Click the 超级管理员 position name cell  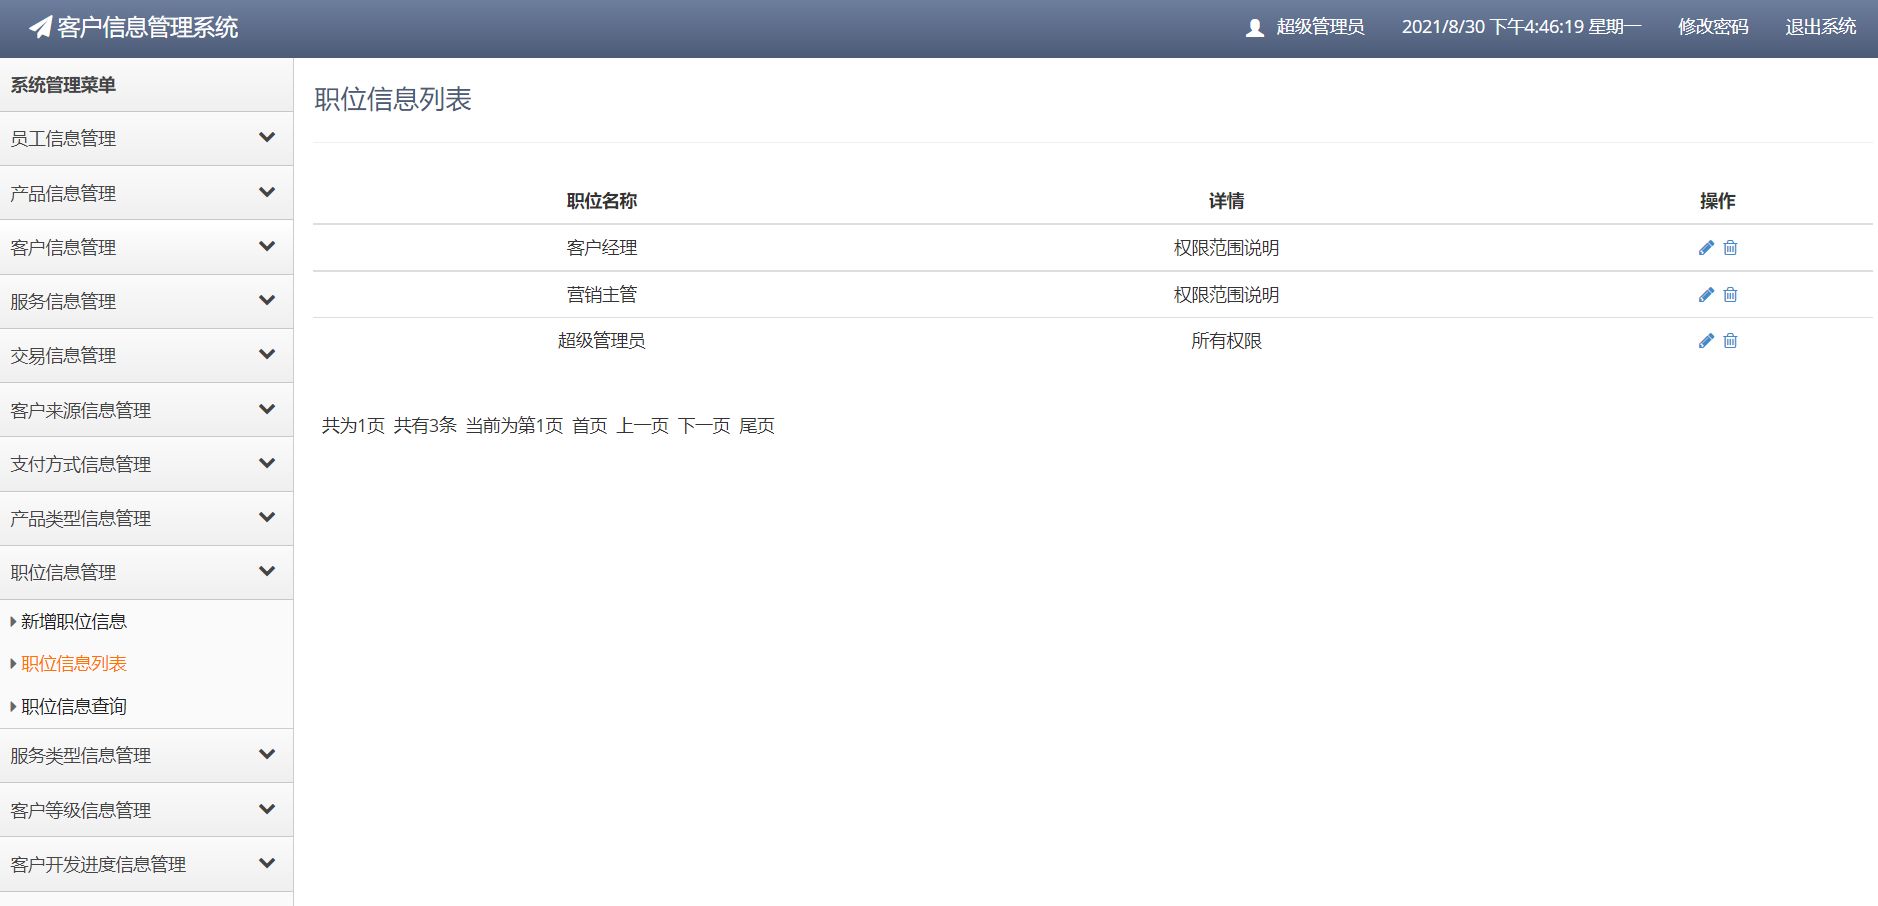(x=602, y=341)
